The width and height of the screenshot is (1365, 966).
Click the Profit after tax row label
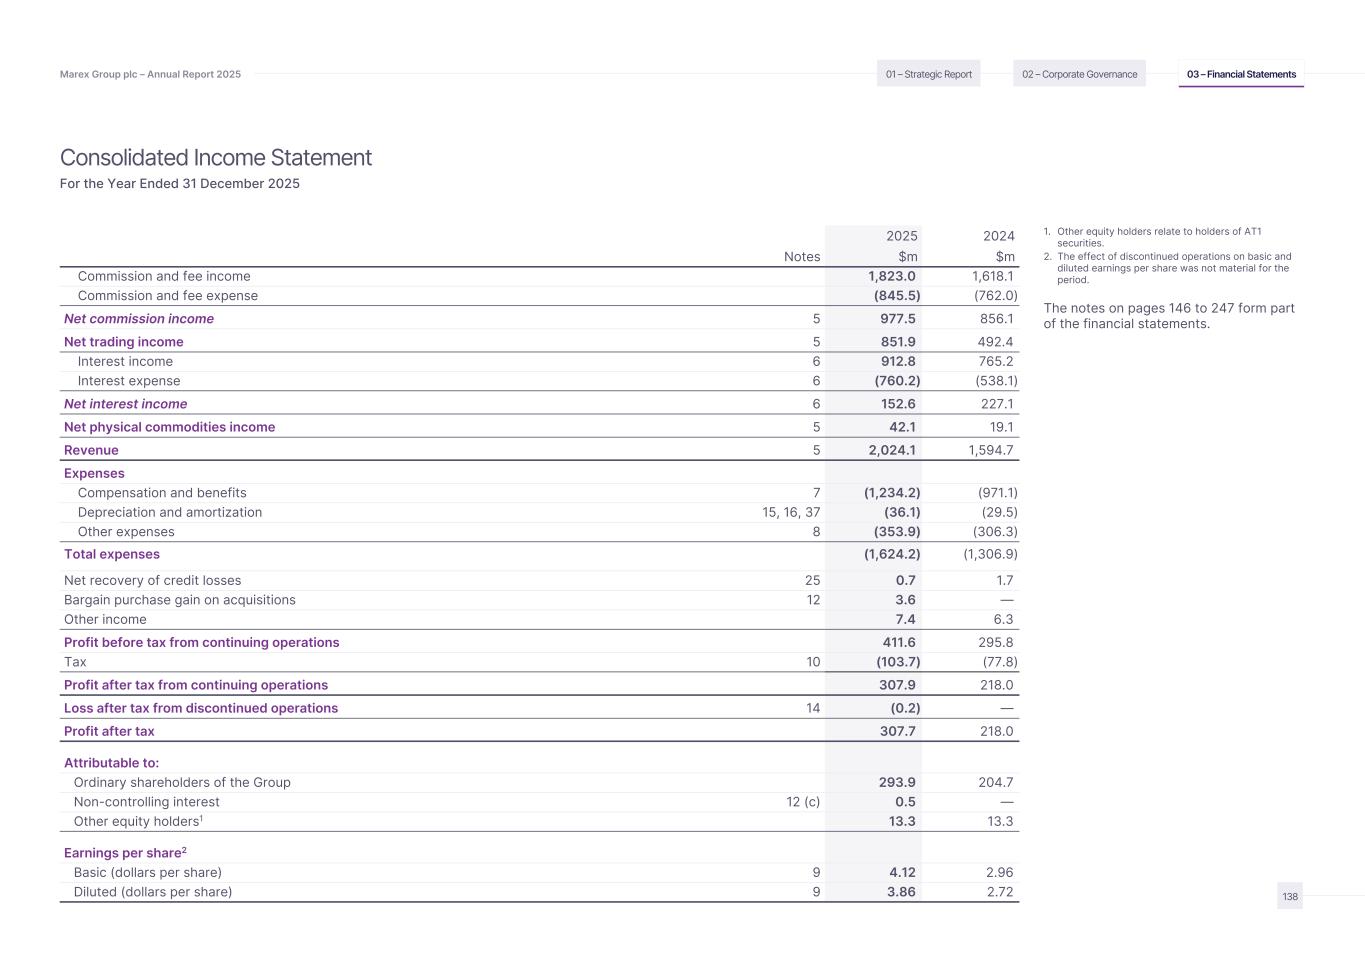tap(109, 731)
